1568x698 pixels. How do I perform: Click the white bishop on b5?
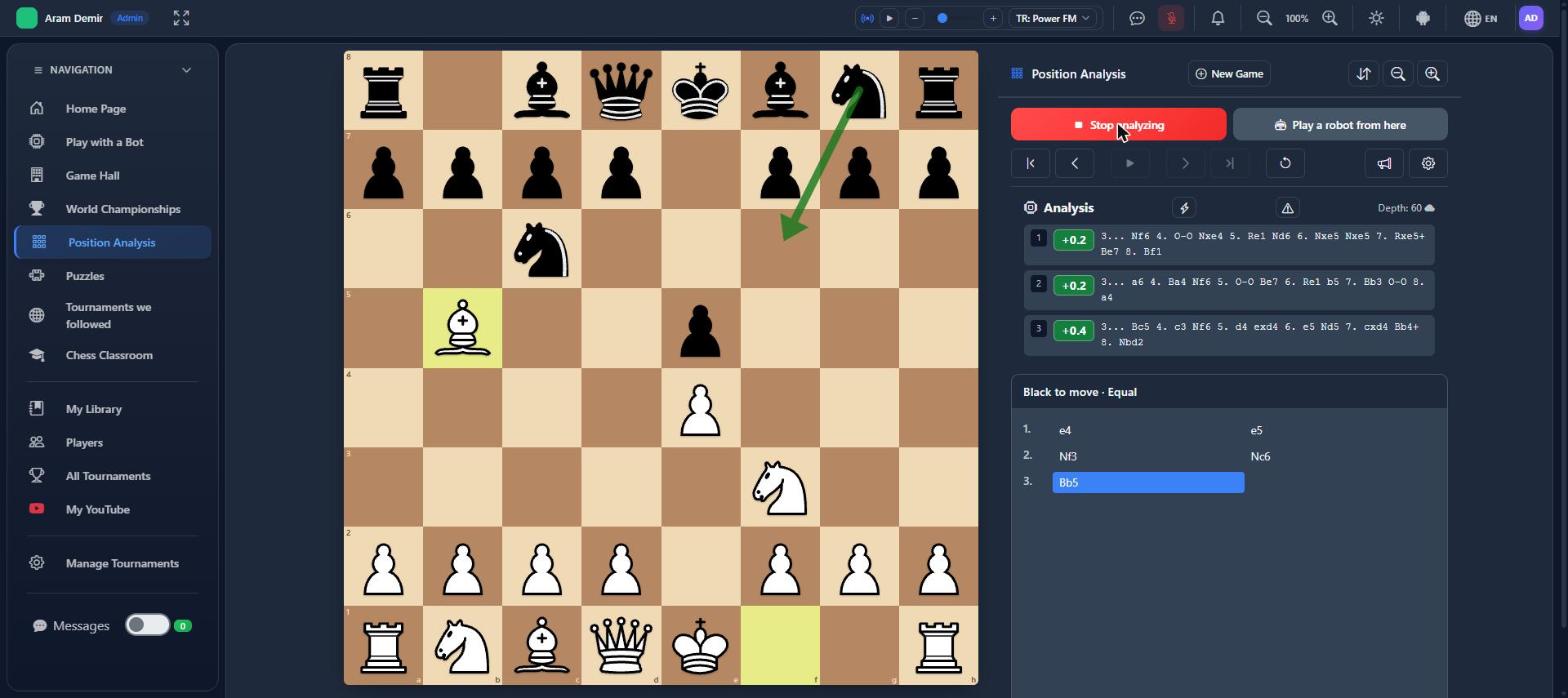coord(462,328)
